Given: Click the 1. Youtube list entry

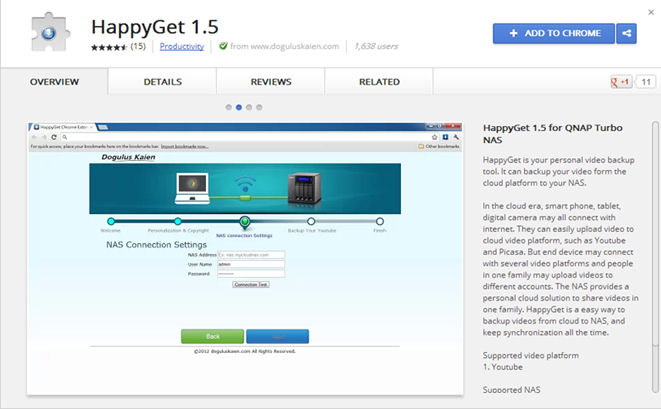Looking at the screenshot, I should coord(502,367).
